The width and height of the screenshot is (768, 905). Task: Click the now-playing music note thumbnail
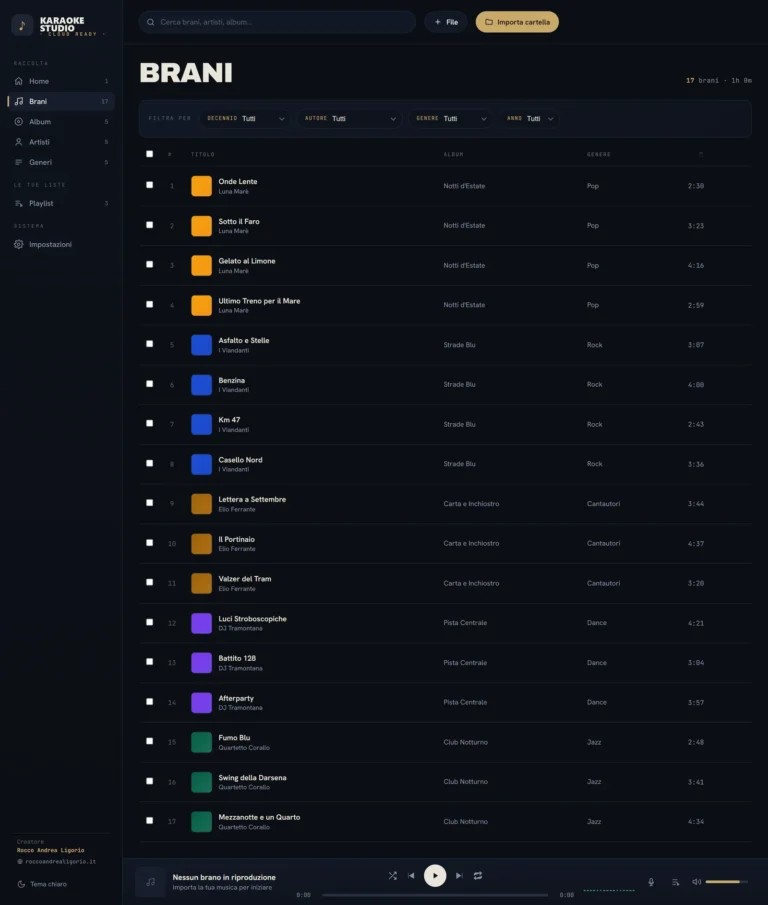point(151,882)
